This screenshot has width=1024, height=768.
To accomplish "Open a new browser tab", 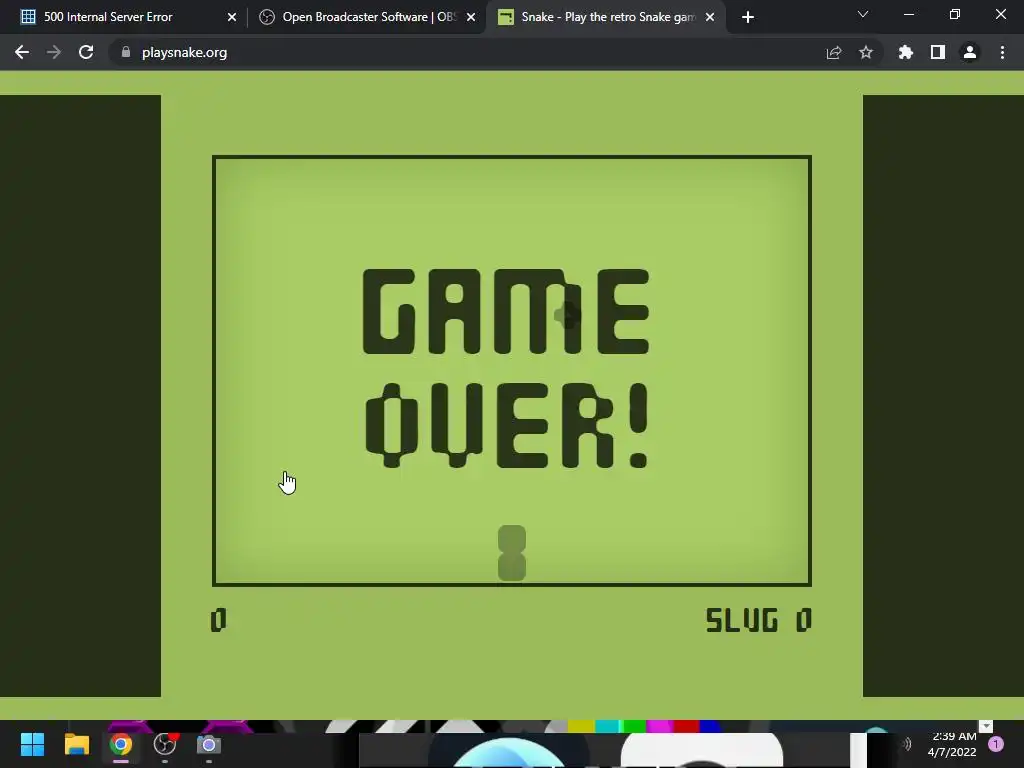I will (748, 17).
